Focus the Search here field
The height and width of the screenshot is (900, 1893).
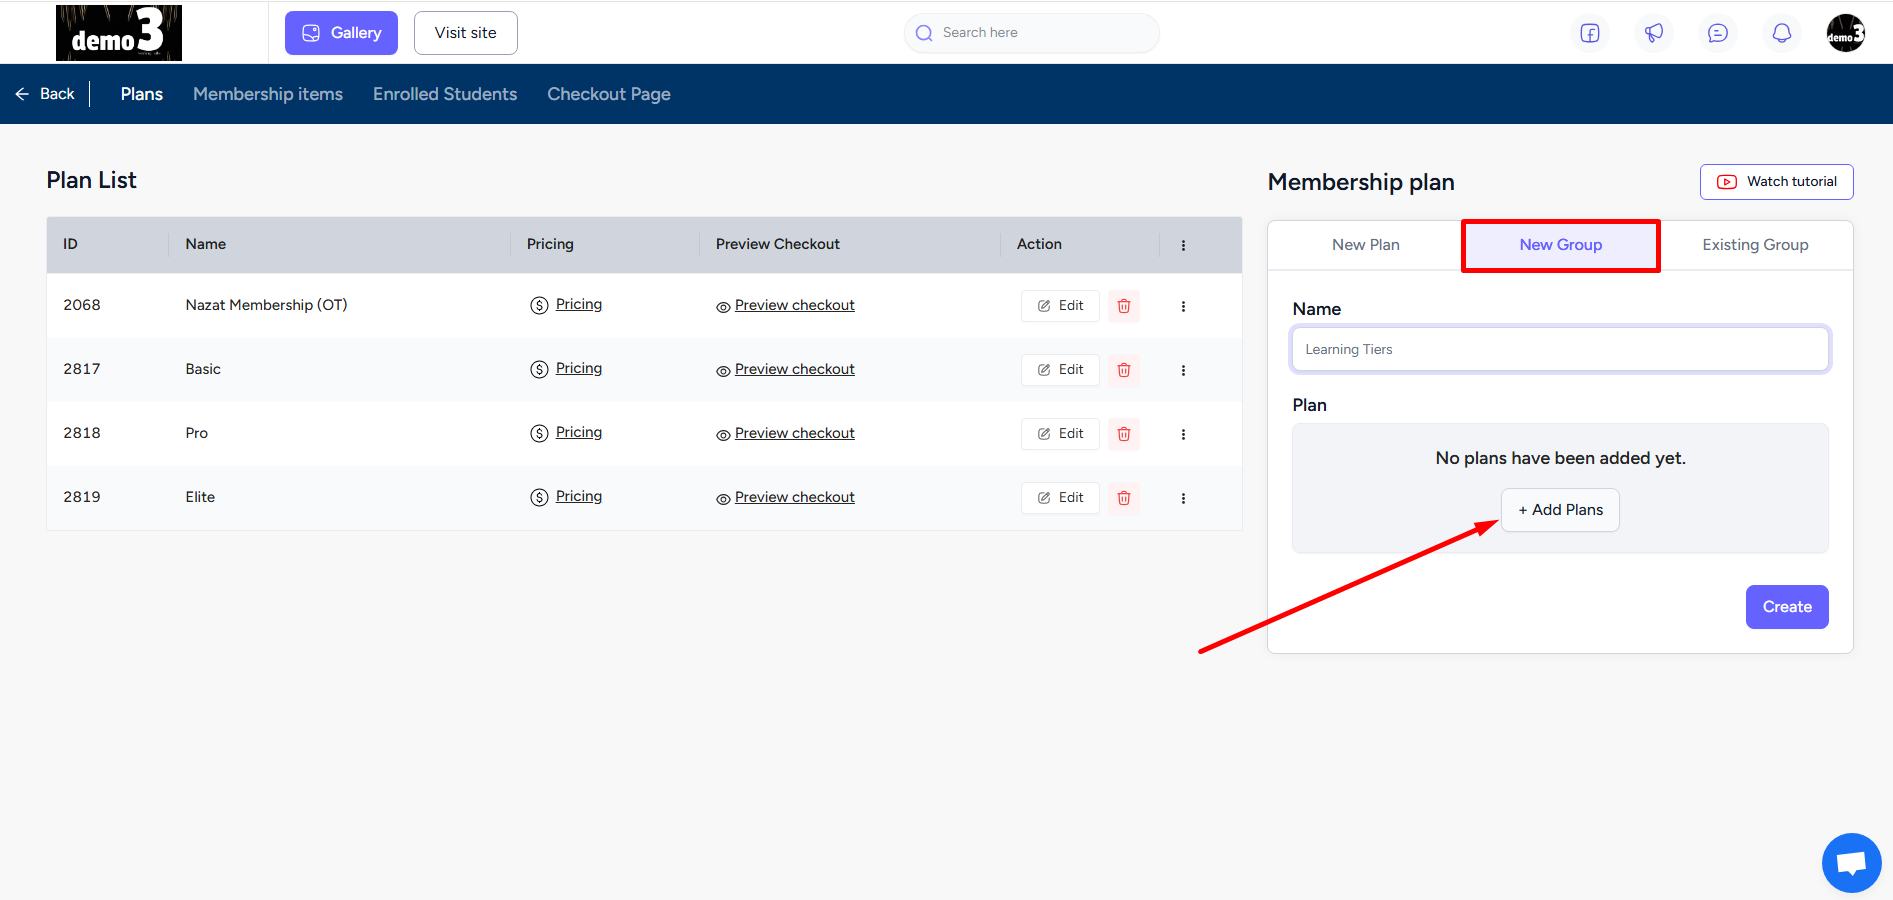coord(1032,33)
